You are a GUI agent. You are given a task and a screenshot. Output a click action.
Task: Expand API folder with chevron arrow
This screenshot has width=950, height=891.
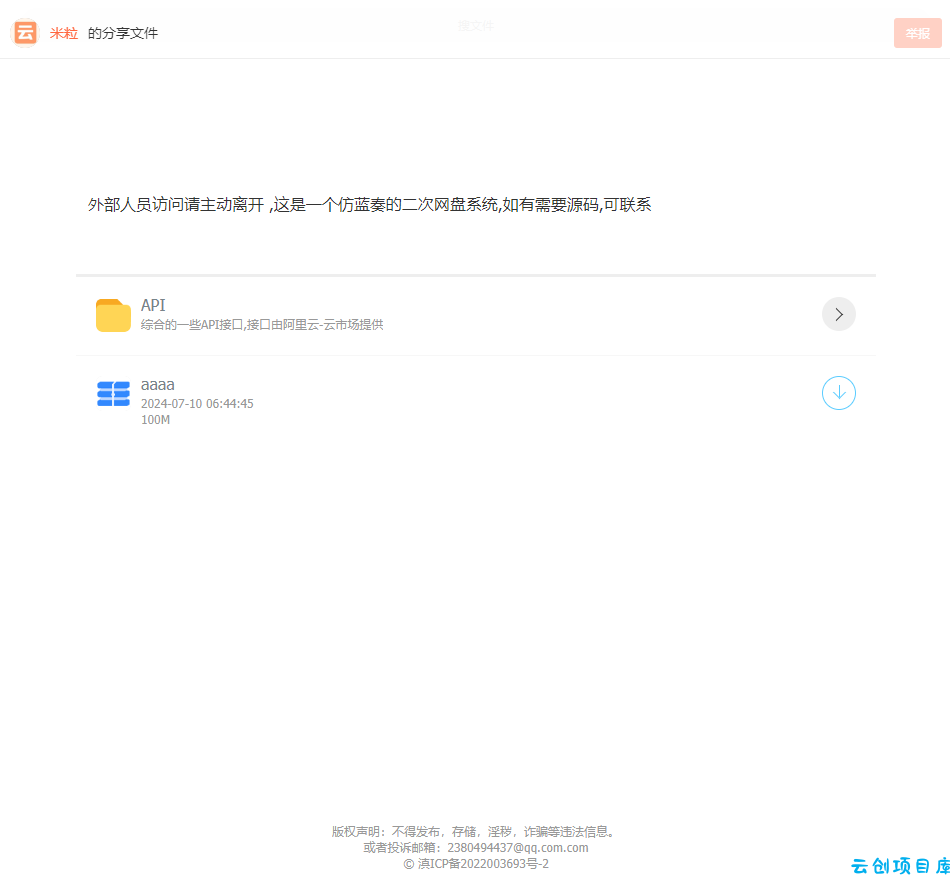coord(839,314)
